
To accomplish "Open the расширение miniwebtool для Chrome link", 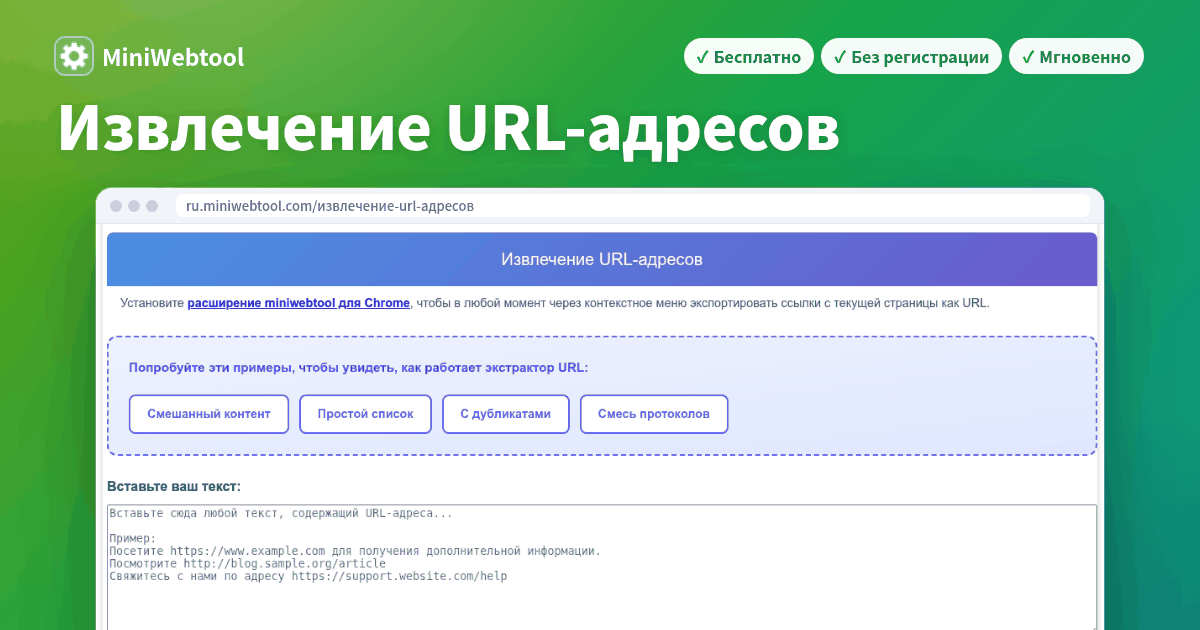I will point(298,303).
